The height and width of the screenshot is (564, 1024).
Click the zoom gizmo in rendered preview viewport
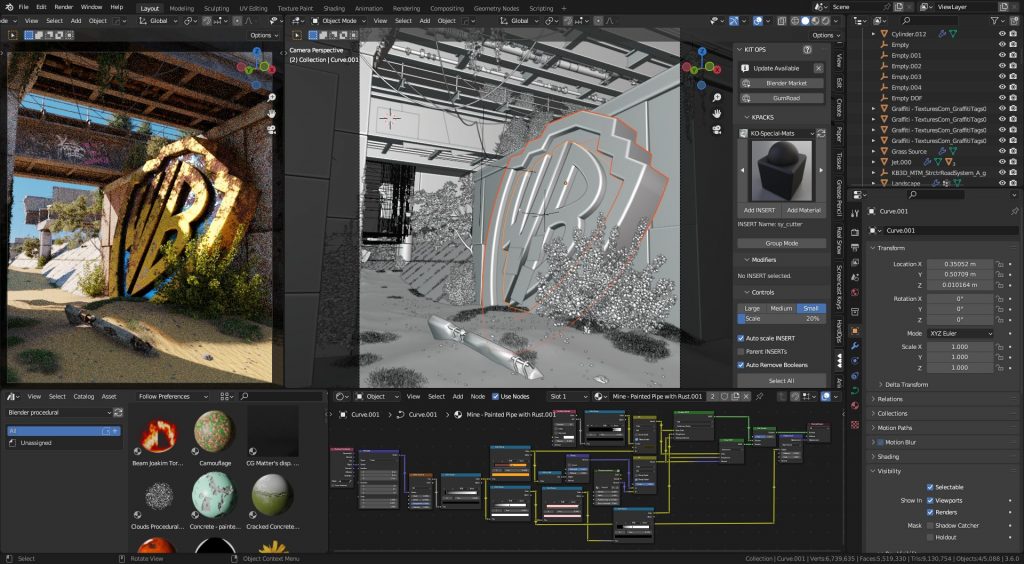click(270, 97)
